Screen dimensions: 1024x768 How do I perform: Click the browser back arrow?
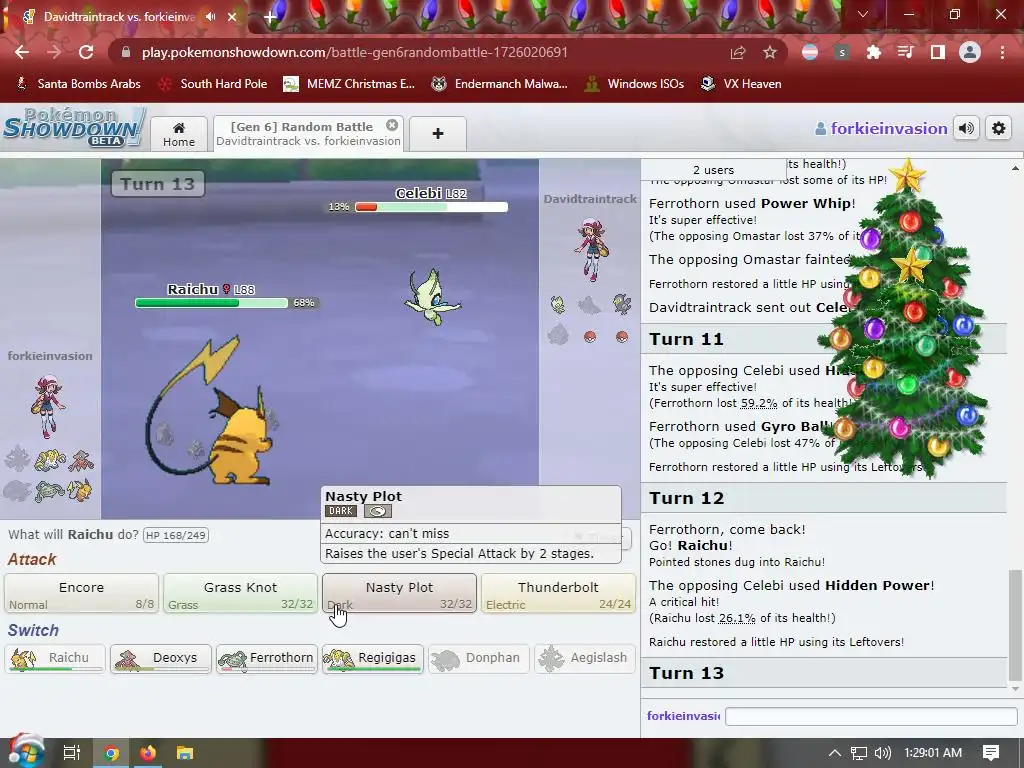22,52
